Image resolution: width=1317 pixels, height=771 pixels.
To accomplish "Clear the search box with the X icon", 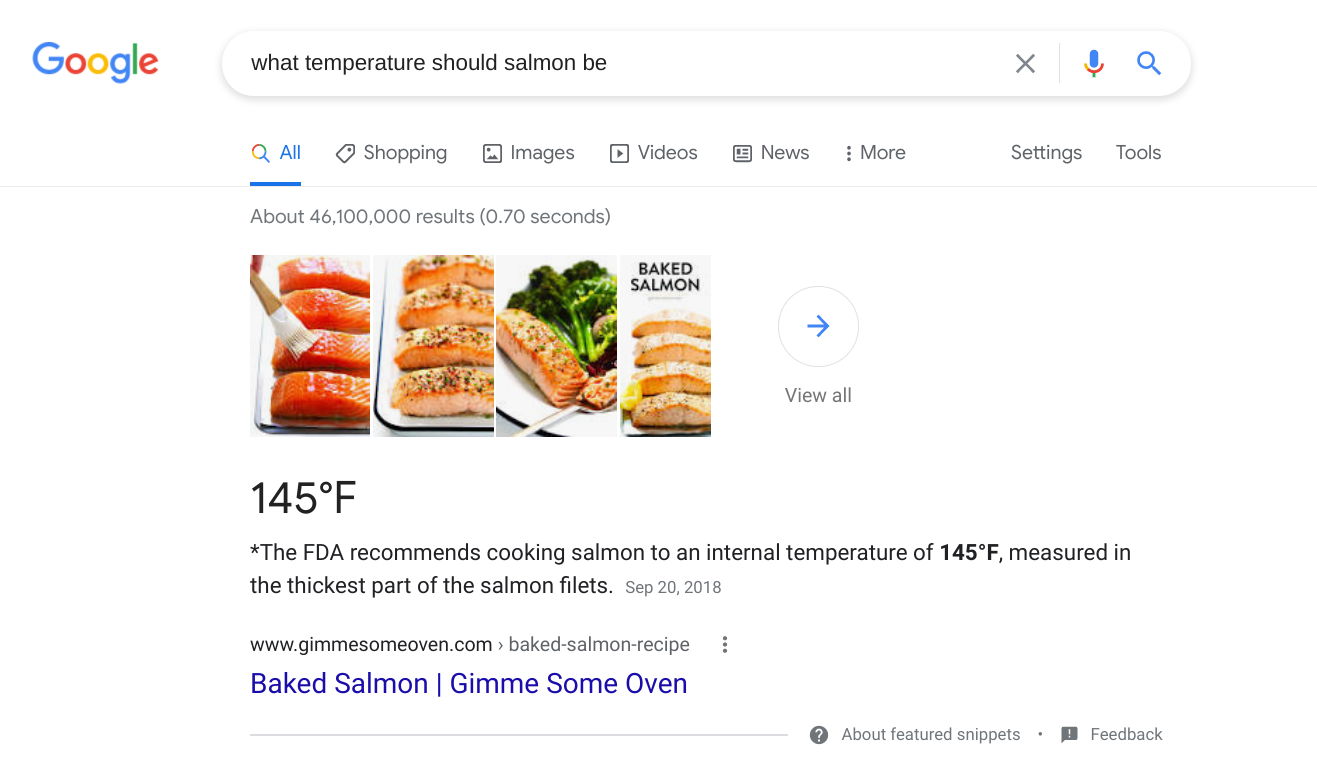I will click(1025, 64).
